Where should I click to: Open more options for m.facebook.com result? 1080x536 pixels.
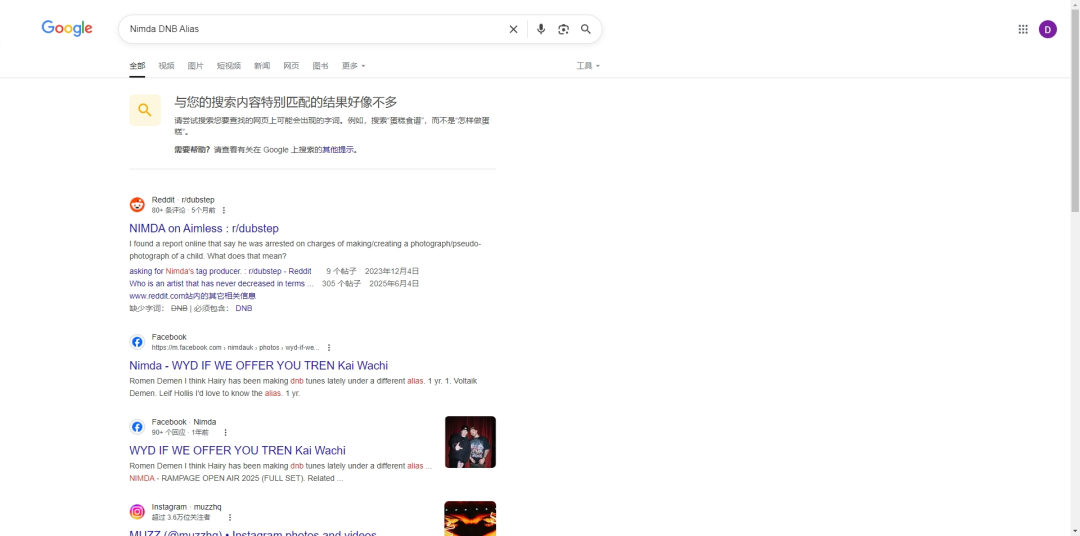click(329, 347)
